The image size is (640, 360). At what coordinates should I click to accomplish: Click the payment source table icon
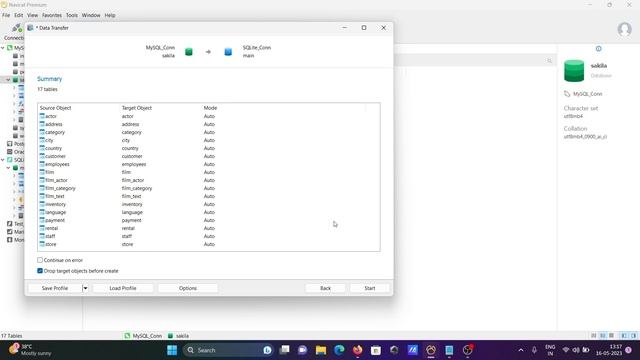tap(42, 220)
